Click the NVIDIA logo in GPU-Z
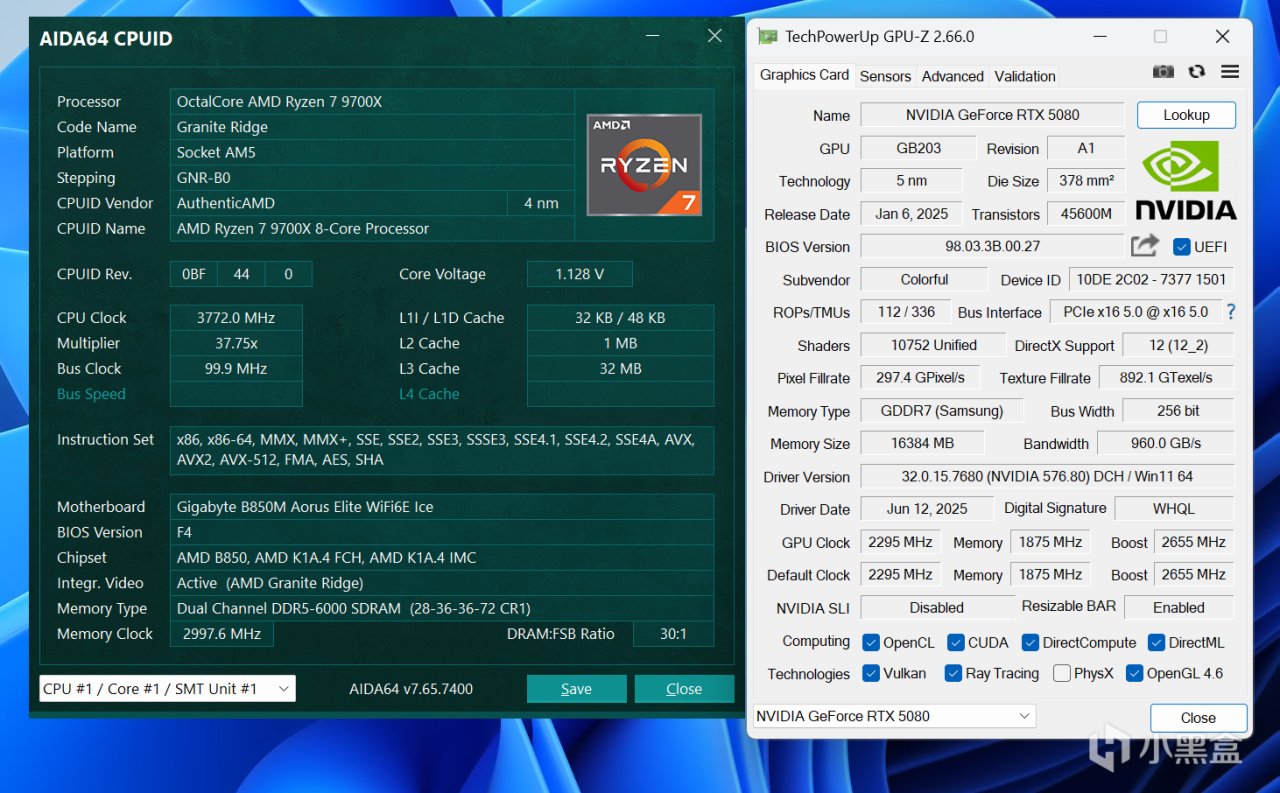The image size is (1280, 793). click(x=1186, y=180)
